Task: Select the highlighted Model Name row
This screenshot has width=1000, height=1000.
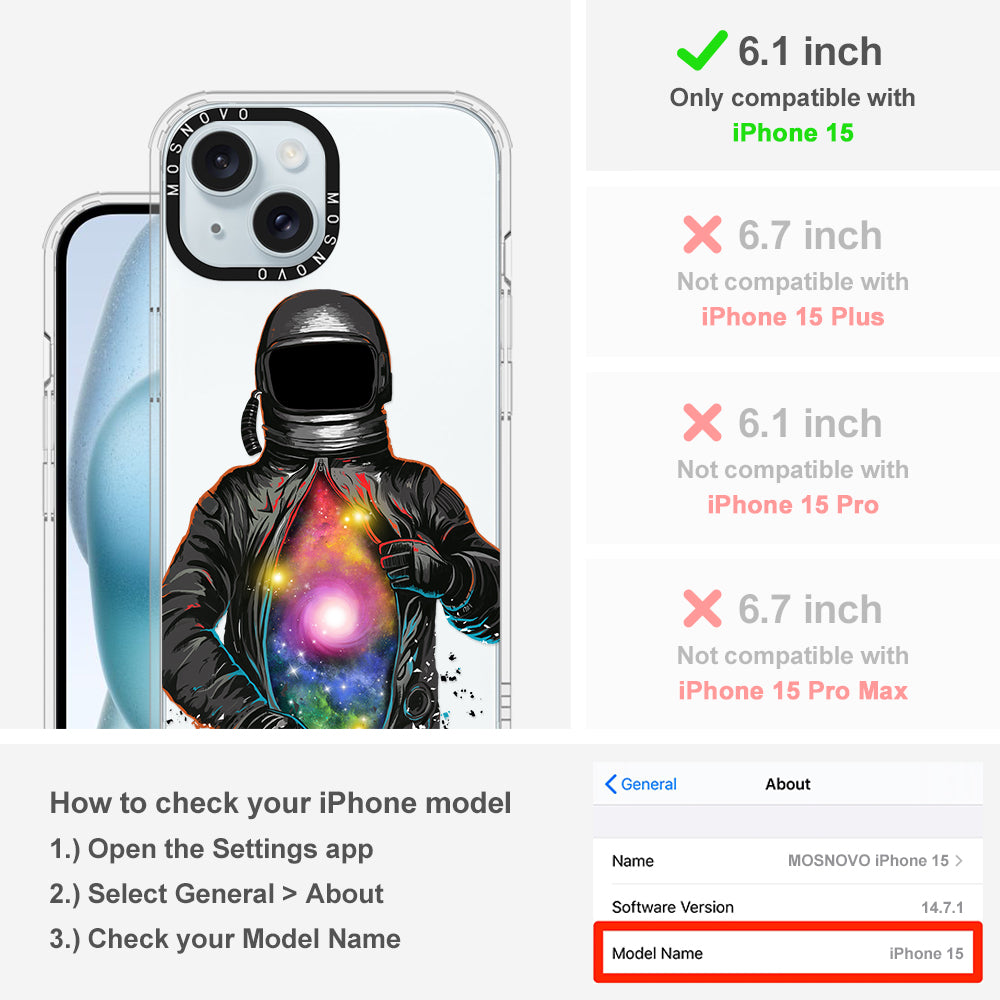Action: click(788, 952)
